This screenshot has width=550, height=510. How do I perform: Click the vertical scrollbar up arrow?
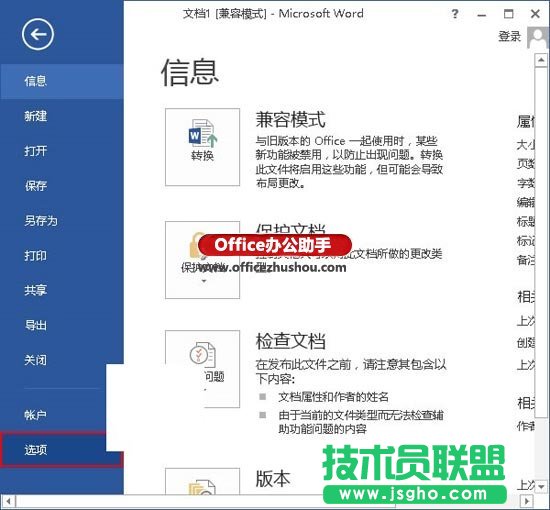click(541, 60)
